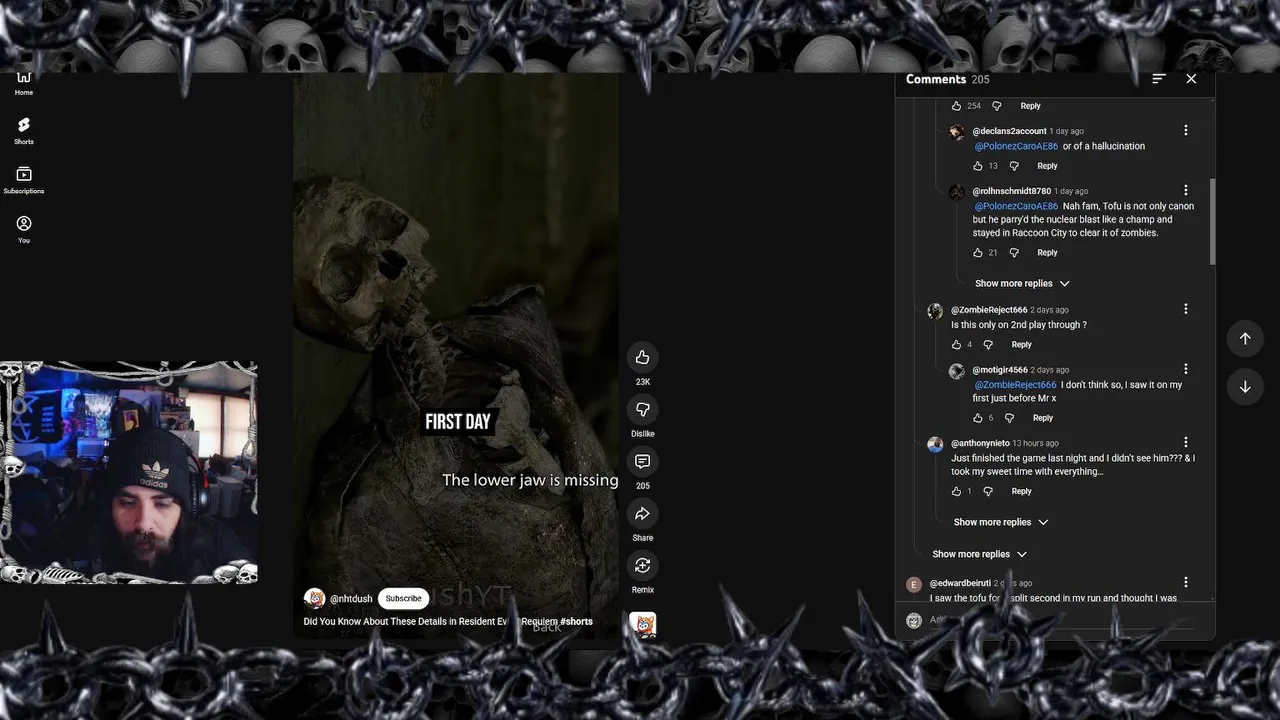Open the nhtdush channel avatar
The height and width of the screenshot is (720, 1280).
(x=314, y=598)
